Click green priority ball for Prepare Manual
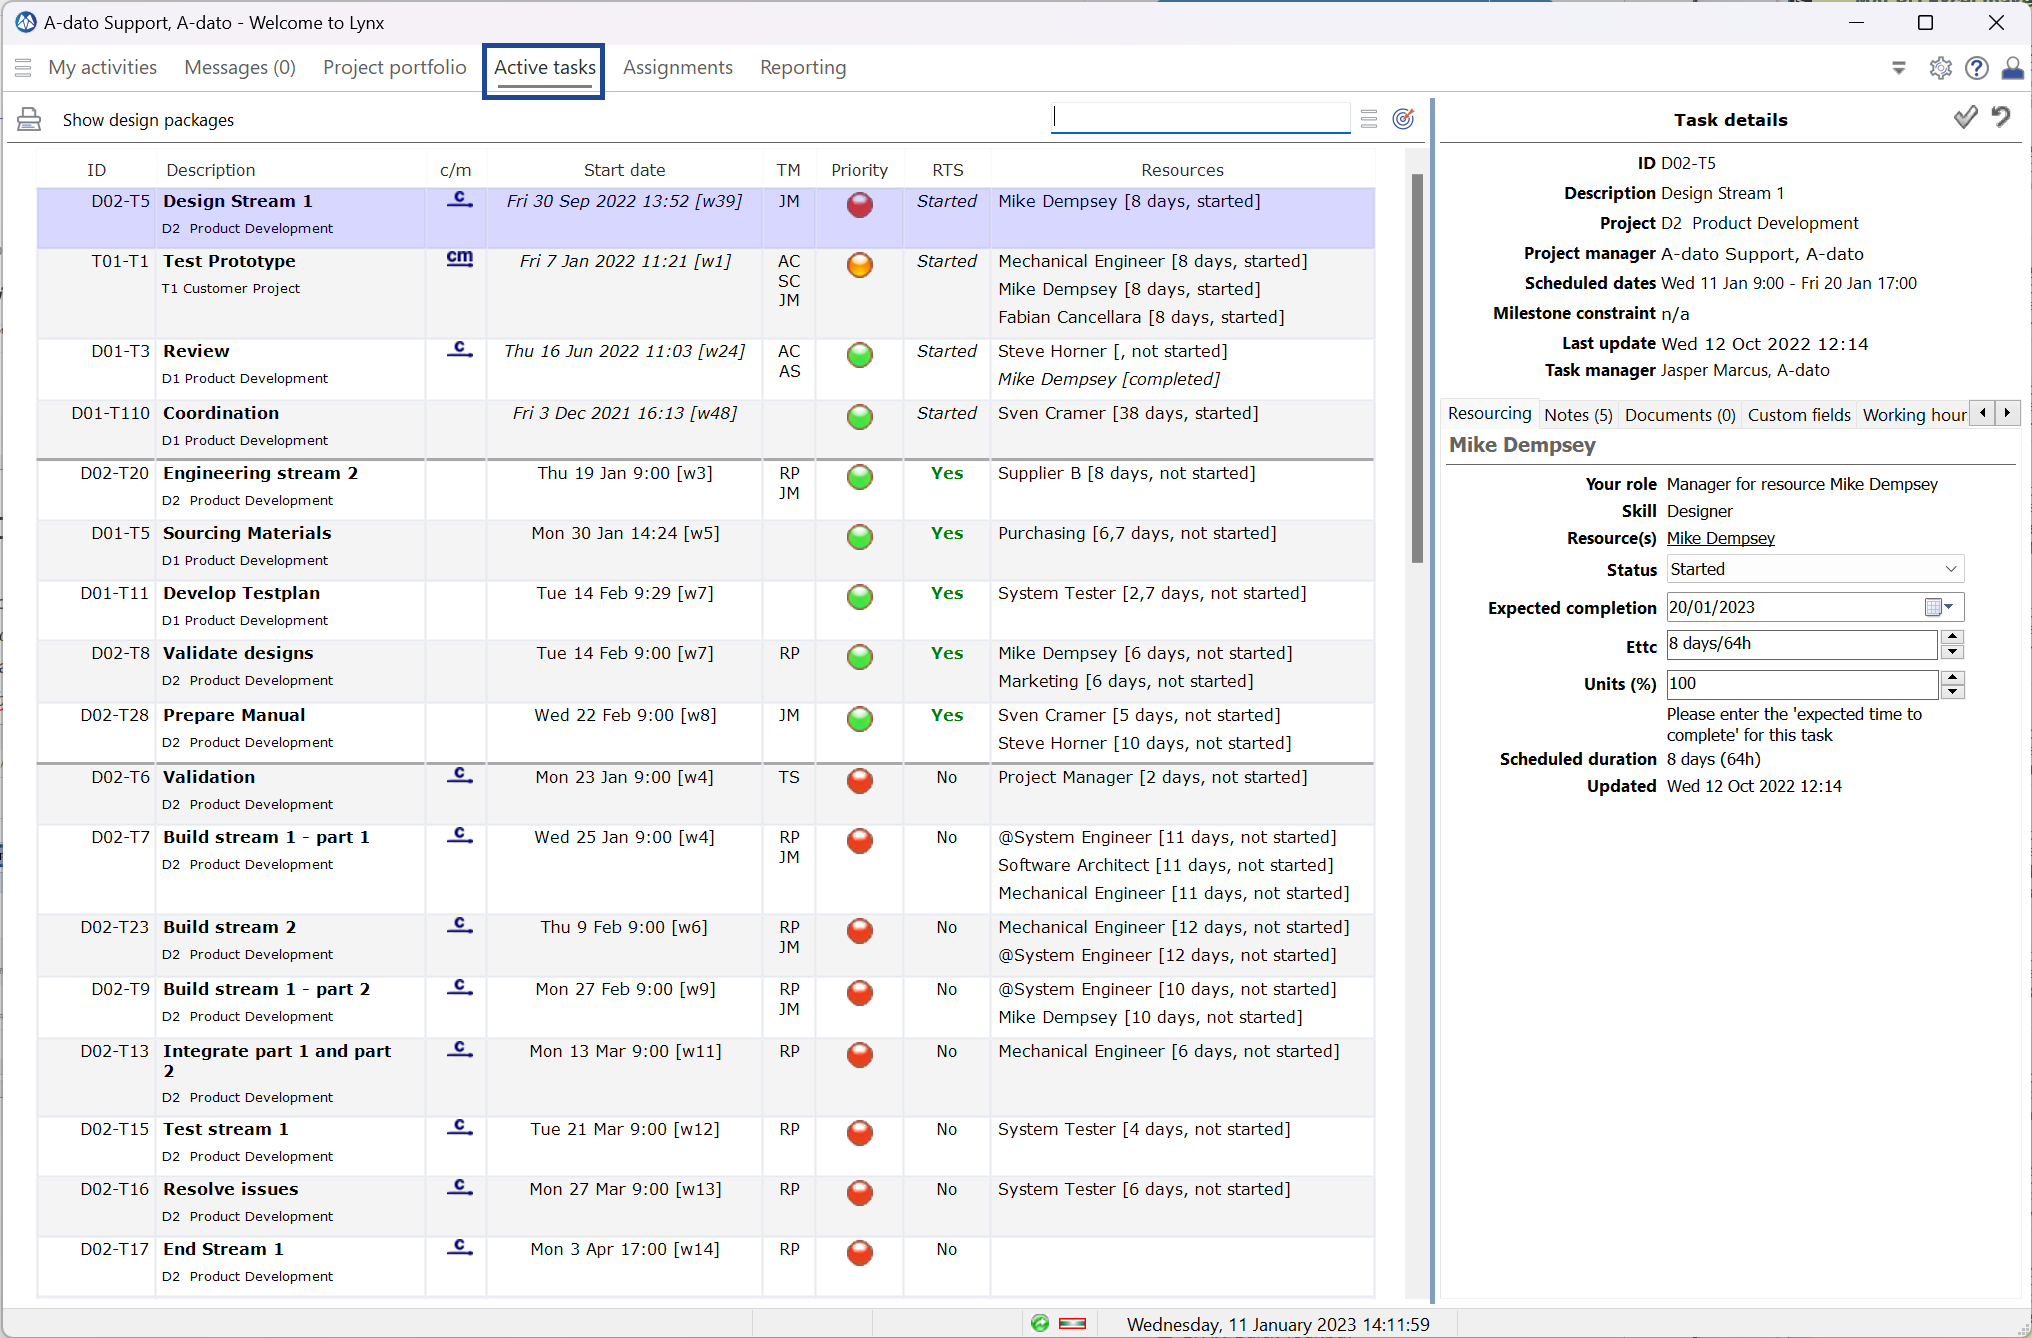Screen dimensions: 2032x1338 coord(859,719)
